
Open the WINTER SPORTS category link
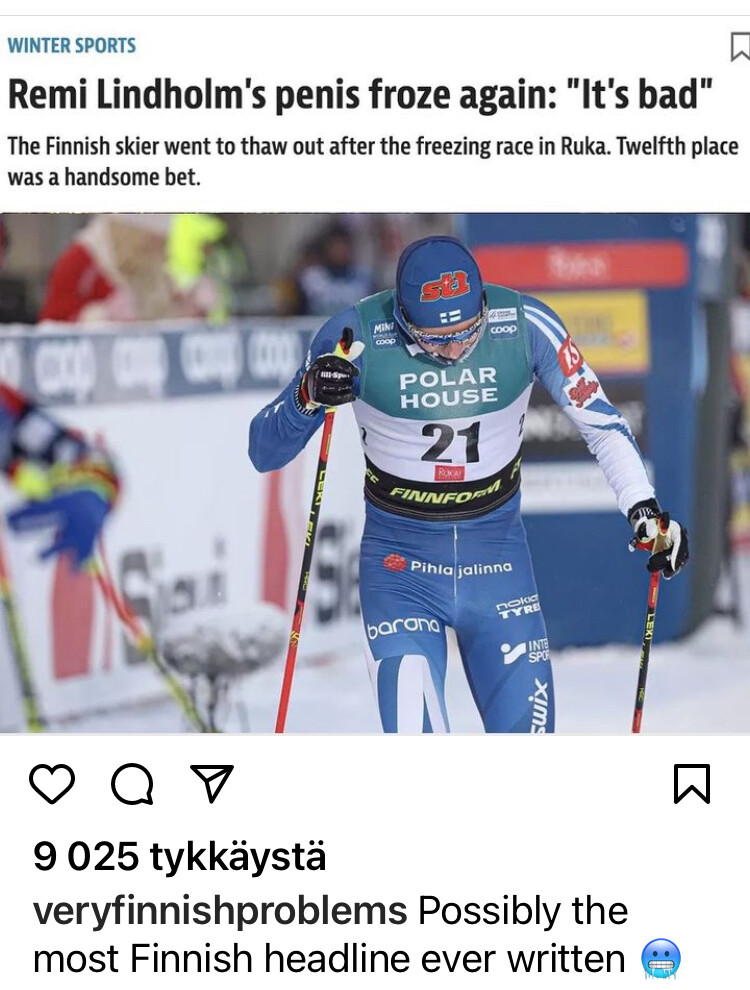coord(71,45)
